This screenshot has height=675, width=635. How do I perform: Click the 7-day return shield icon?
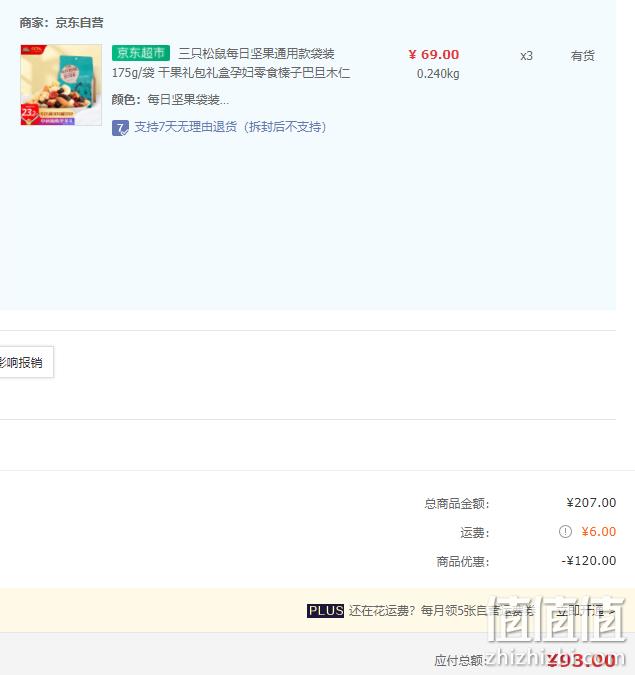[x=120, y=128]
